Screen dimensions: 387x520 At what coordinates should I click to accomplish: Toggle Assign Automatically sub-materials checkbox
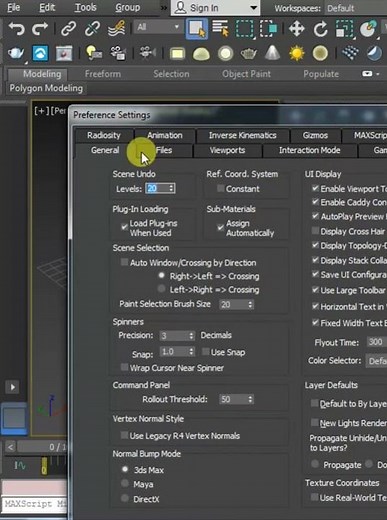pos(220,227)
